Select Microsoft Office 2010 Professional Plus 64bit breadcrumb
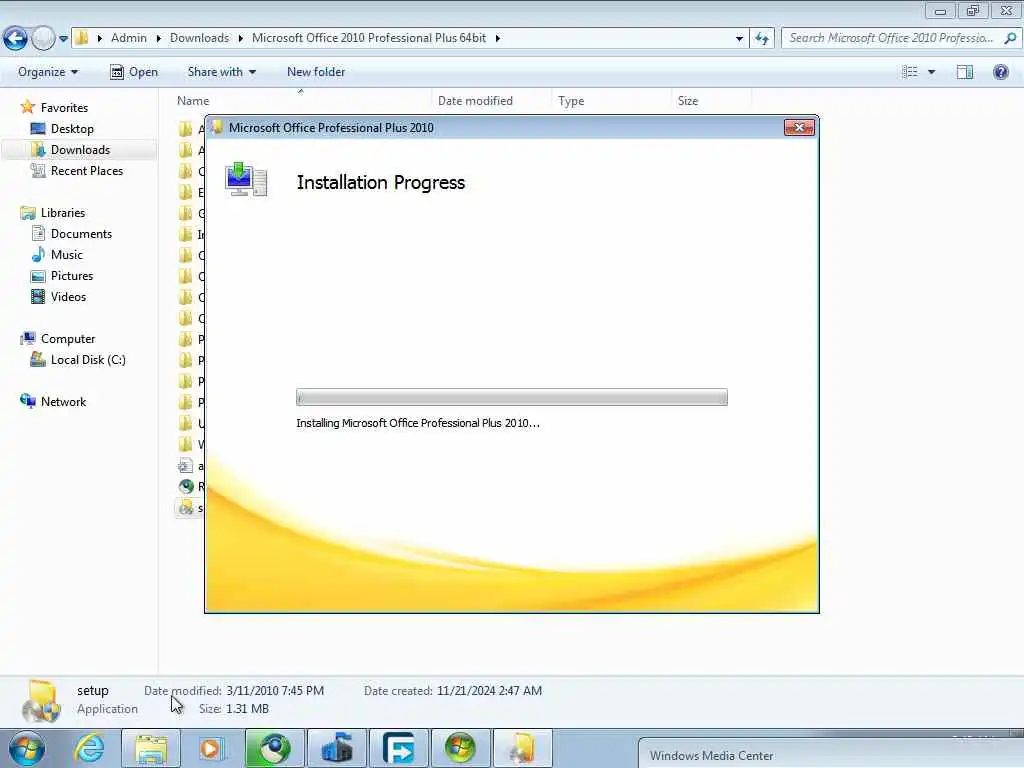The image size is (1024, 768). [x=369, y=38]
